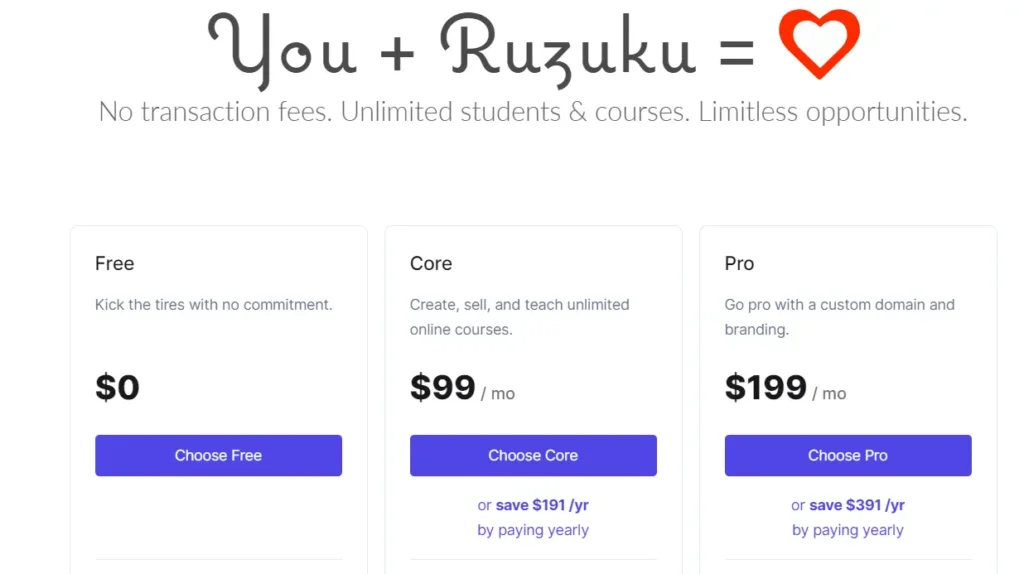This screenshot has height=574, width=1024.
Task: Select the Free plan title
Action: [114, 263]
